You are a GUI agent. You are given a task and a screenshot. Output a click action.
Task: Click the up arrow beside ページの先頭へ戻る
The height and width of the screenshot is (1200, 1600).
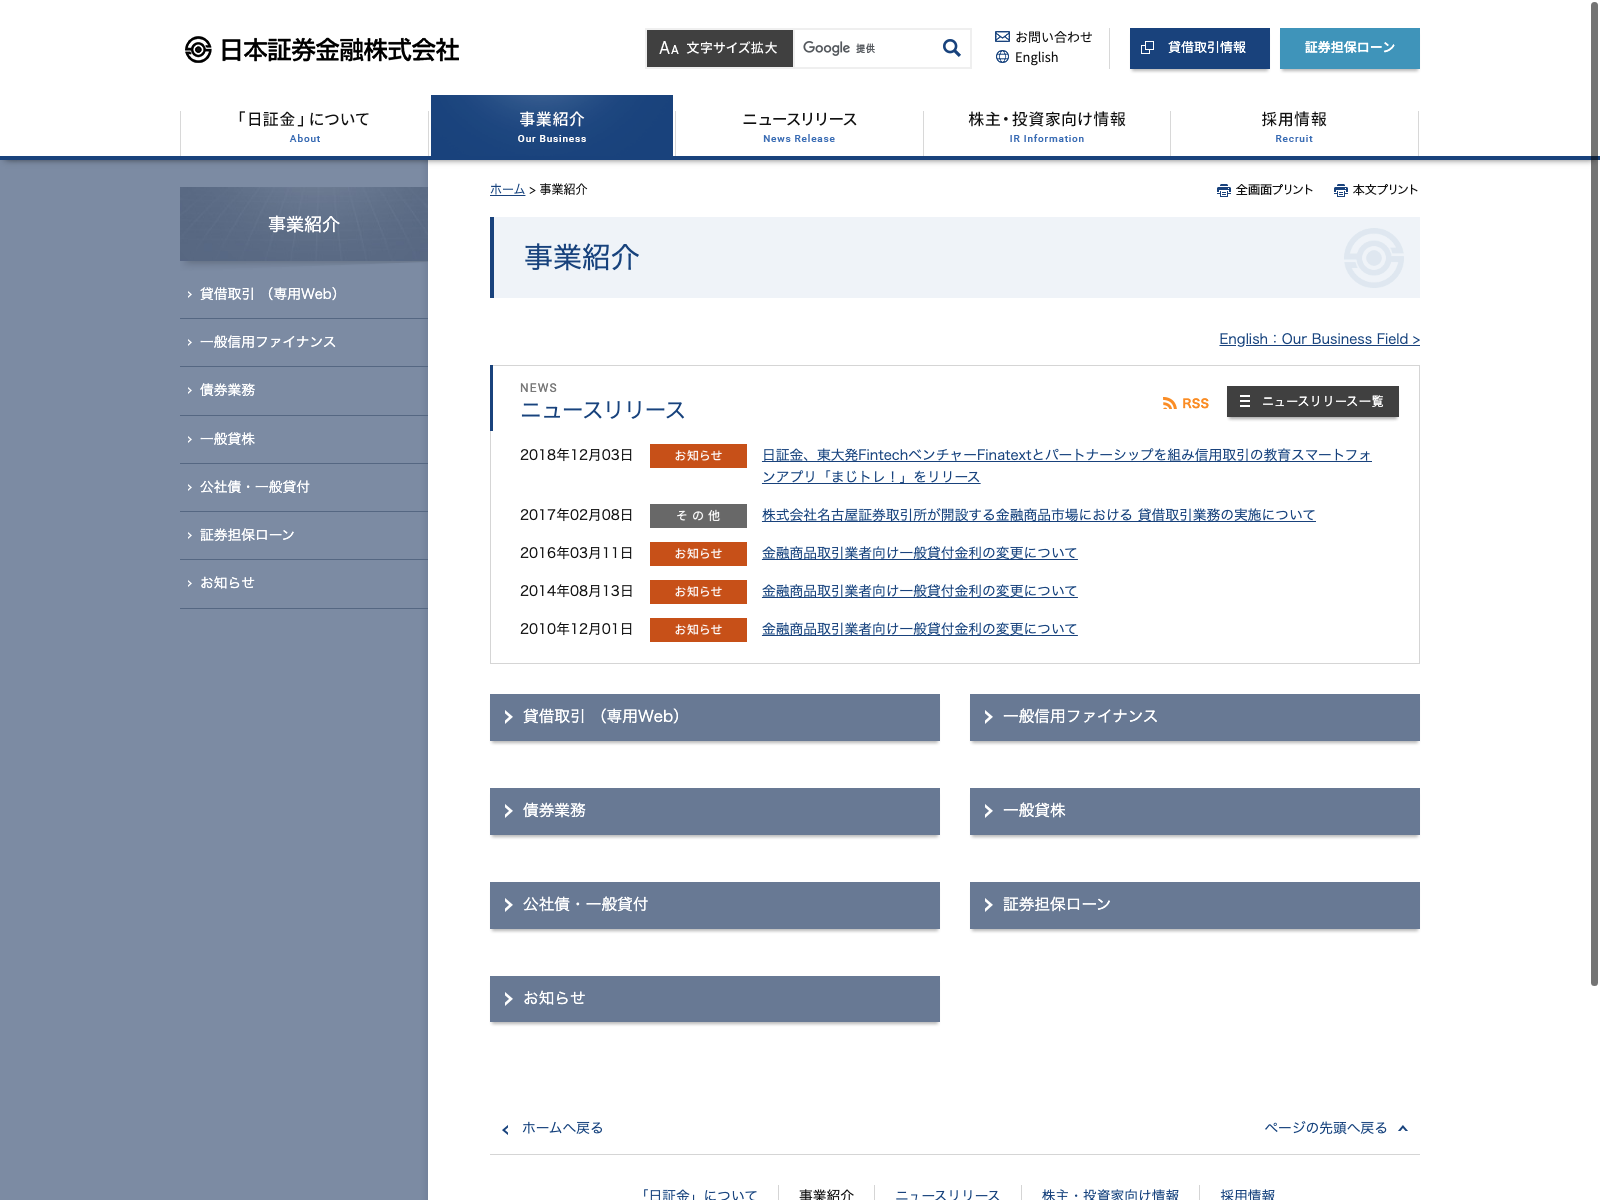(1403, 1128)
